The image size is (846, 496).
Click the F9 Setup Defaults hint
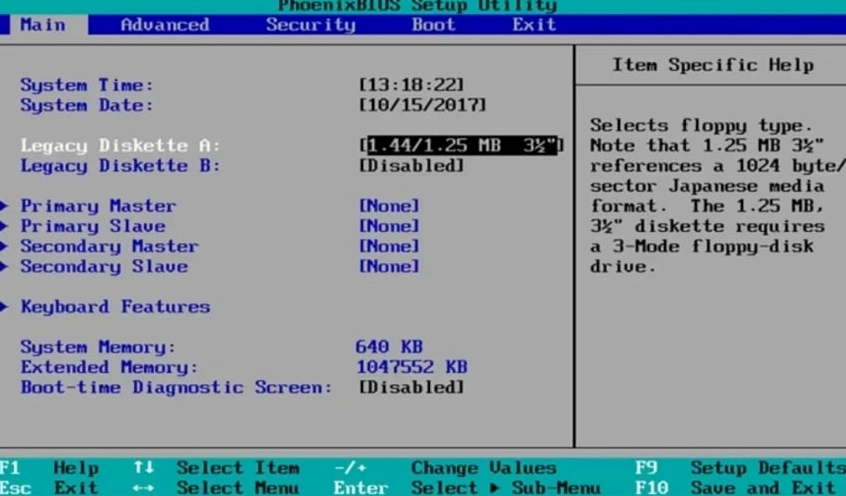click(x=740, y=467)
